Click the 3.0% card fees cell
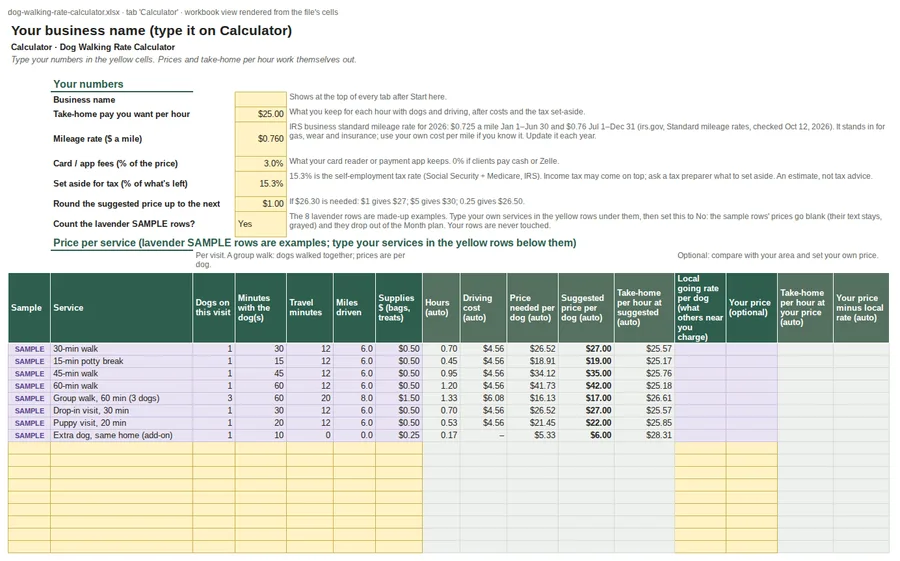The width and height of the screenshot is (900, 561). tap(260, 164)
